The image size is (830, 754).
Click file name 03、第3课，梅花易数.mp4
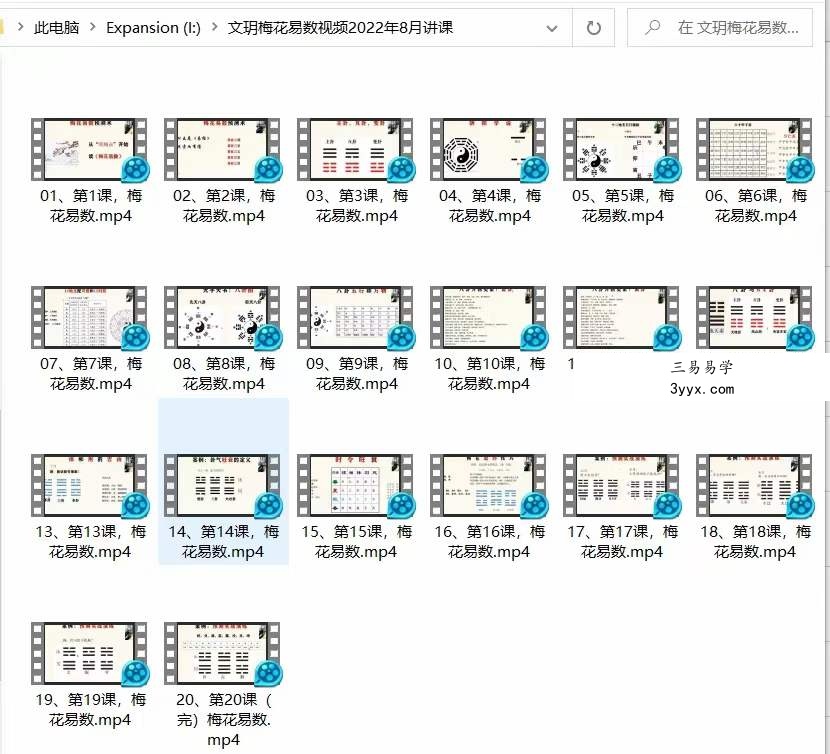pyautogui.click(x=356, y=206)
